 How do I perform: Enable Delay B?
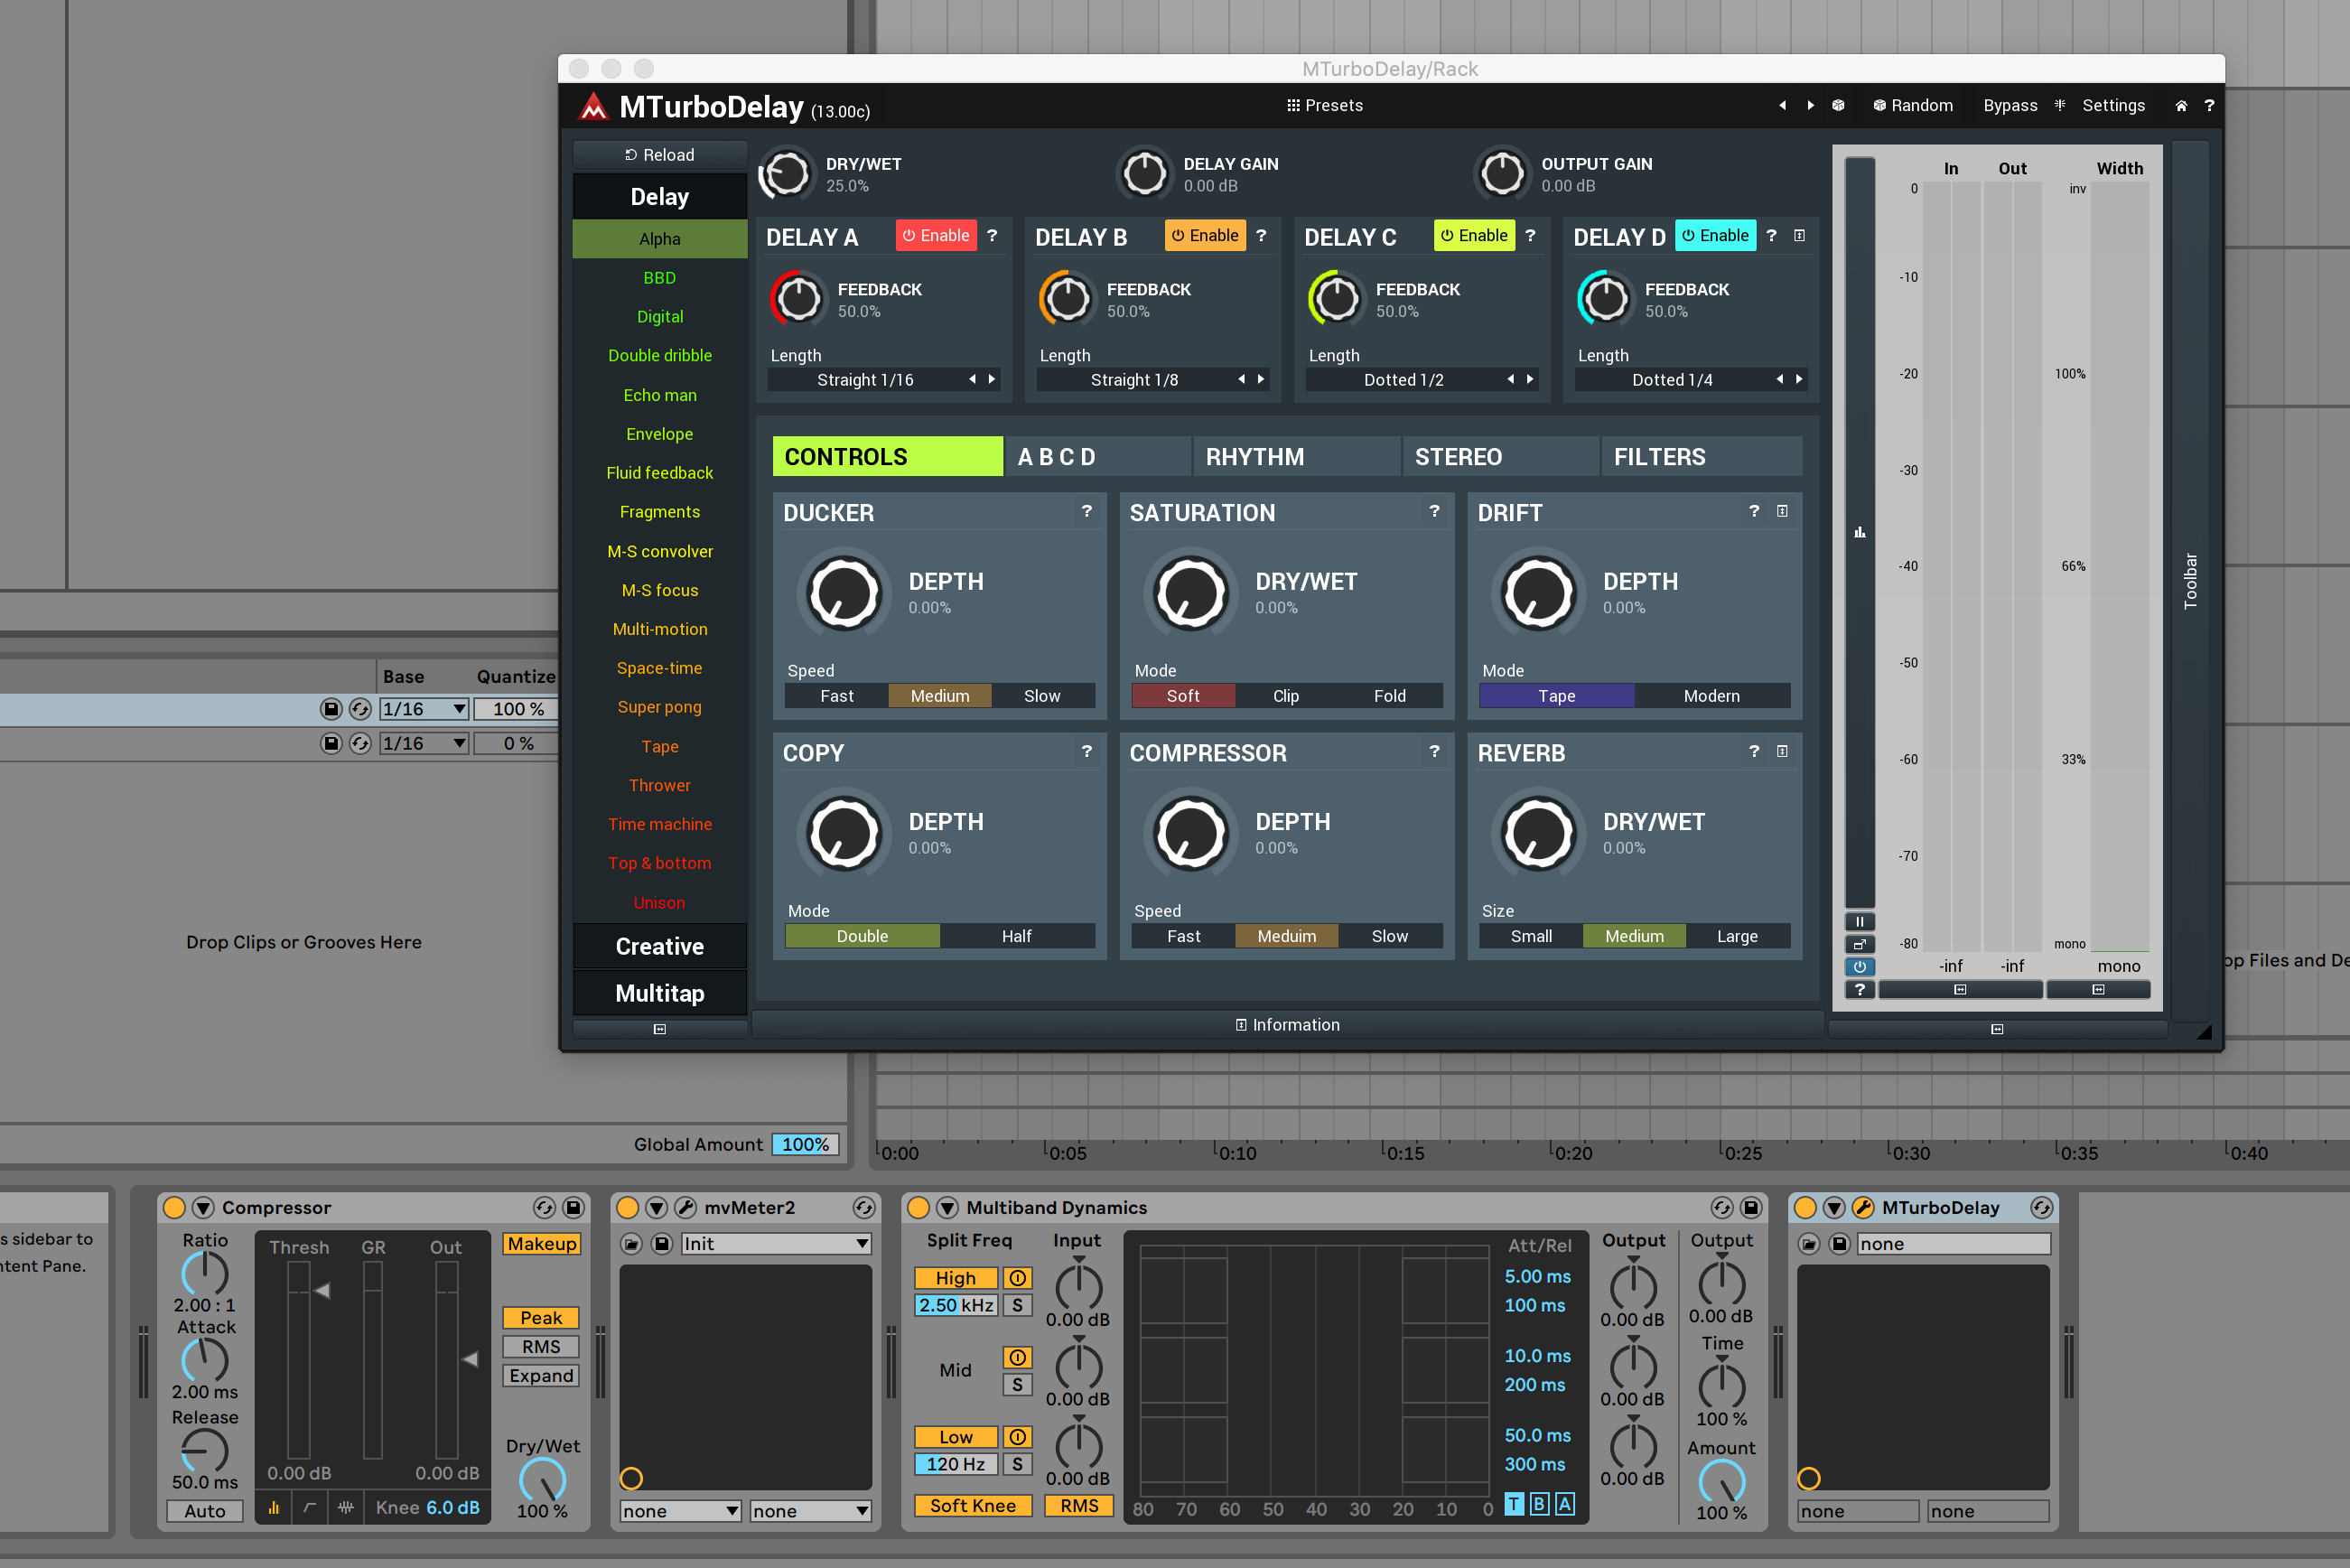click(x=1205, y=235)
